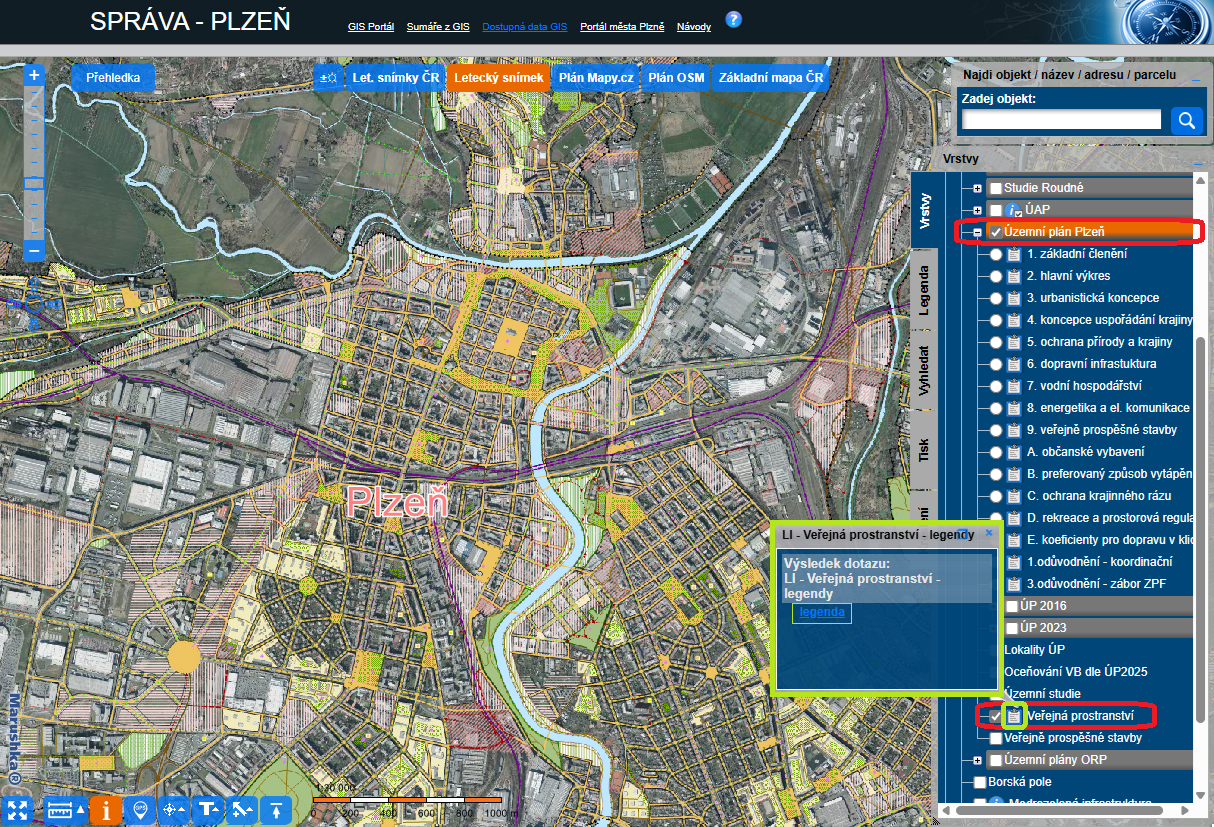The height and width of the screenshot is (827, 1214).
Task: Activate the orange info query tool
Action: coord(106,809)
